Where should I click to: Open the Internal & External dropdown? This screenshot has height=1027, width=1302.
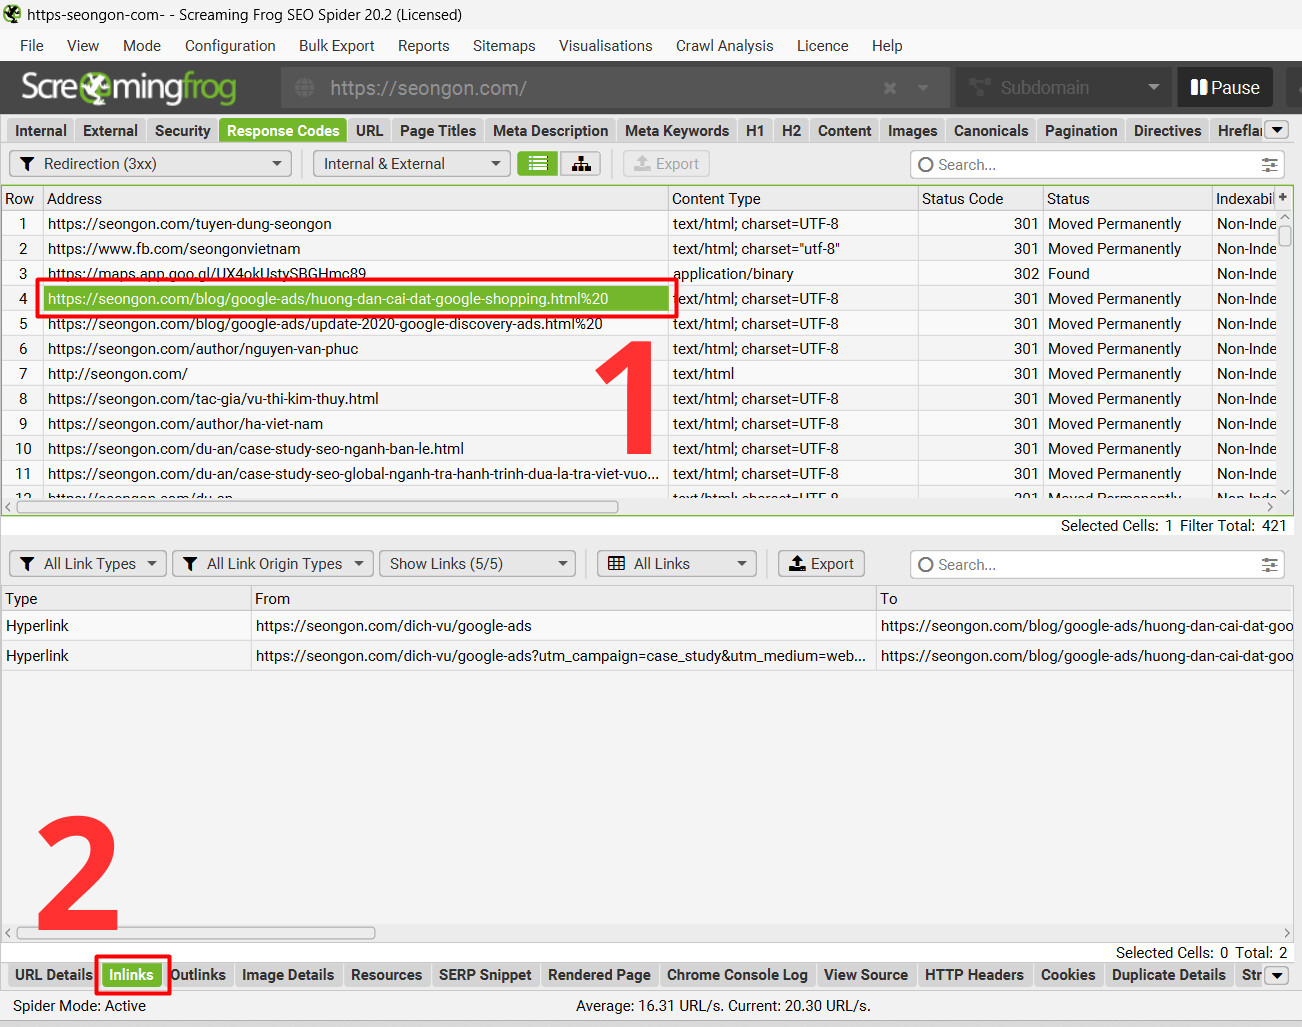pyautogui.click(x=412, y=164)
